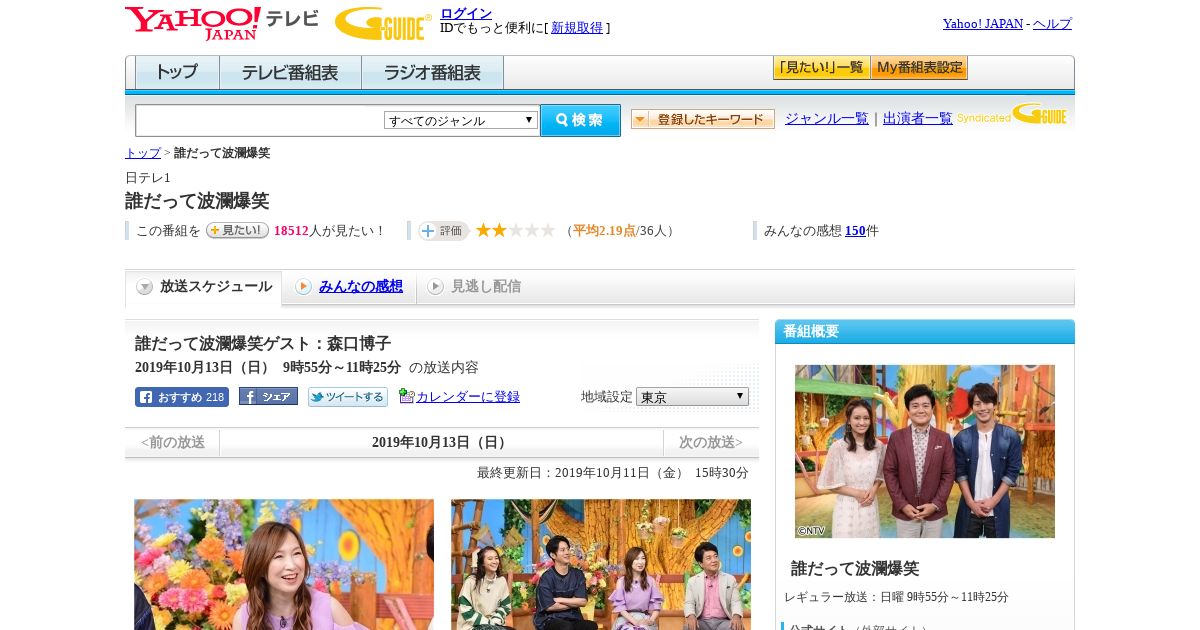Open the My番組表設定 button
The image size is (1200, 630).
pos(919,68)
